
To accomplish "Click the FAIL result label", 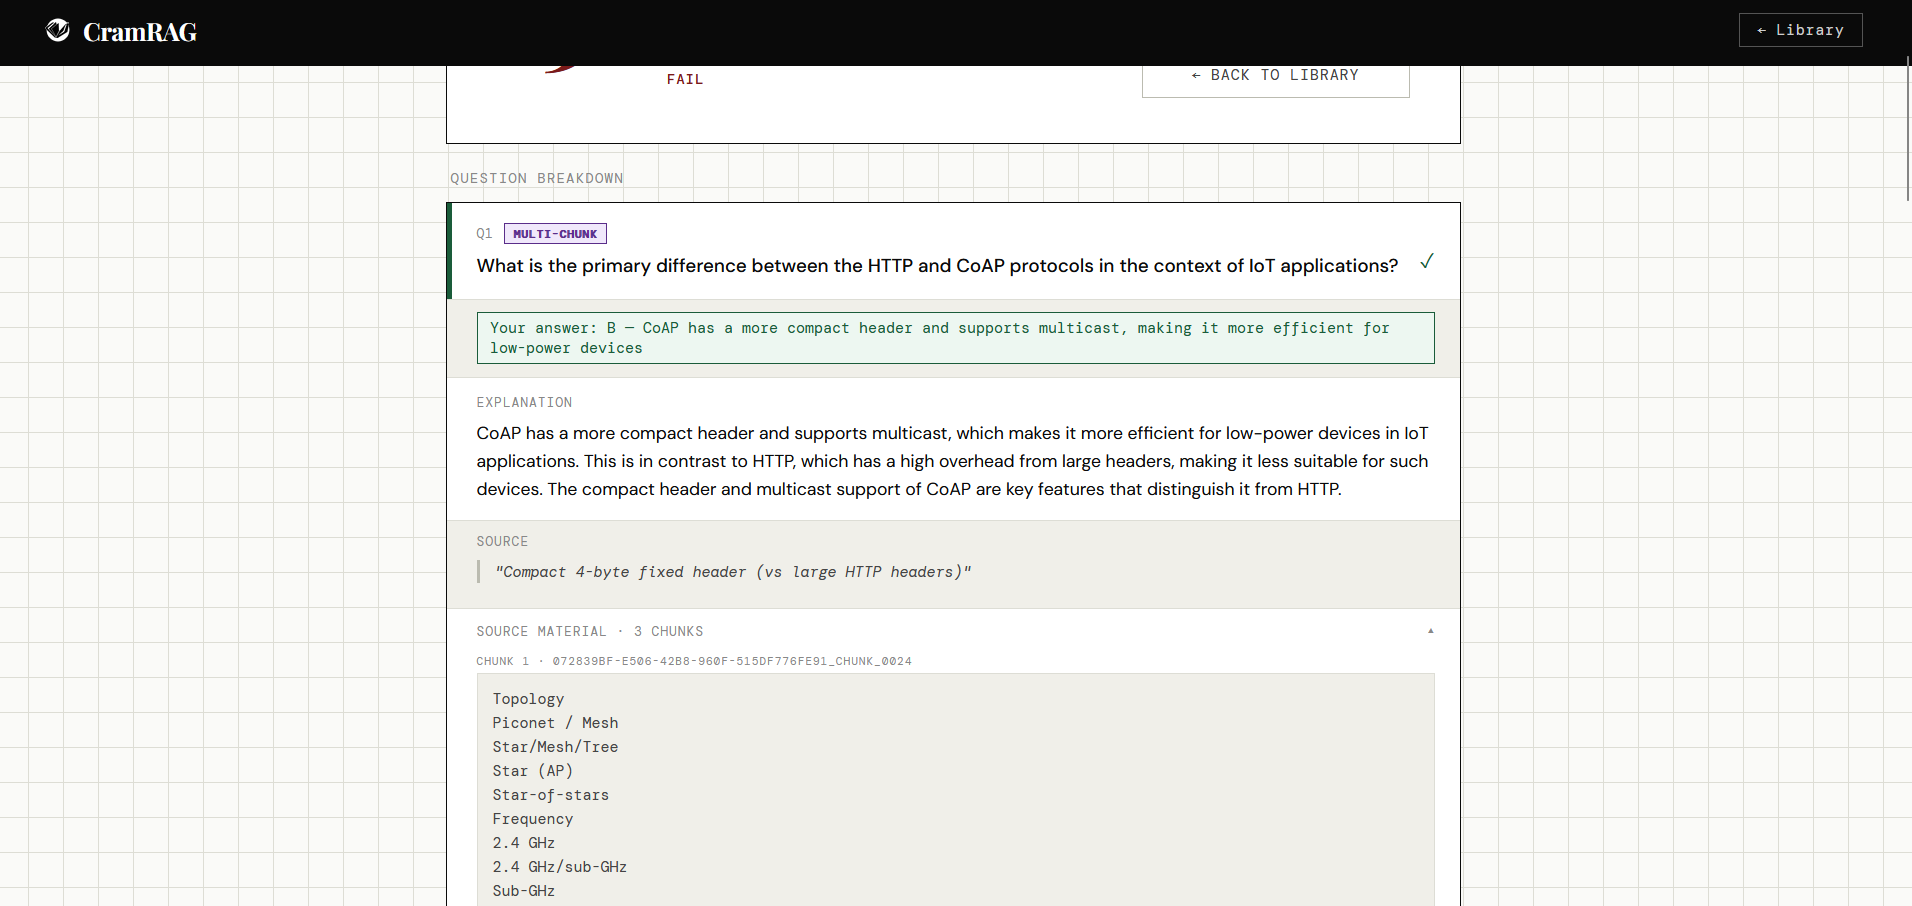I will pos(685,80).
